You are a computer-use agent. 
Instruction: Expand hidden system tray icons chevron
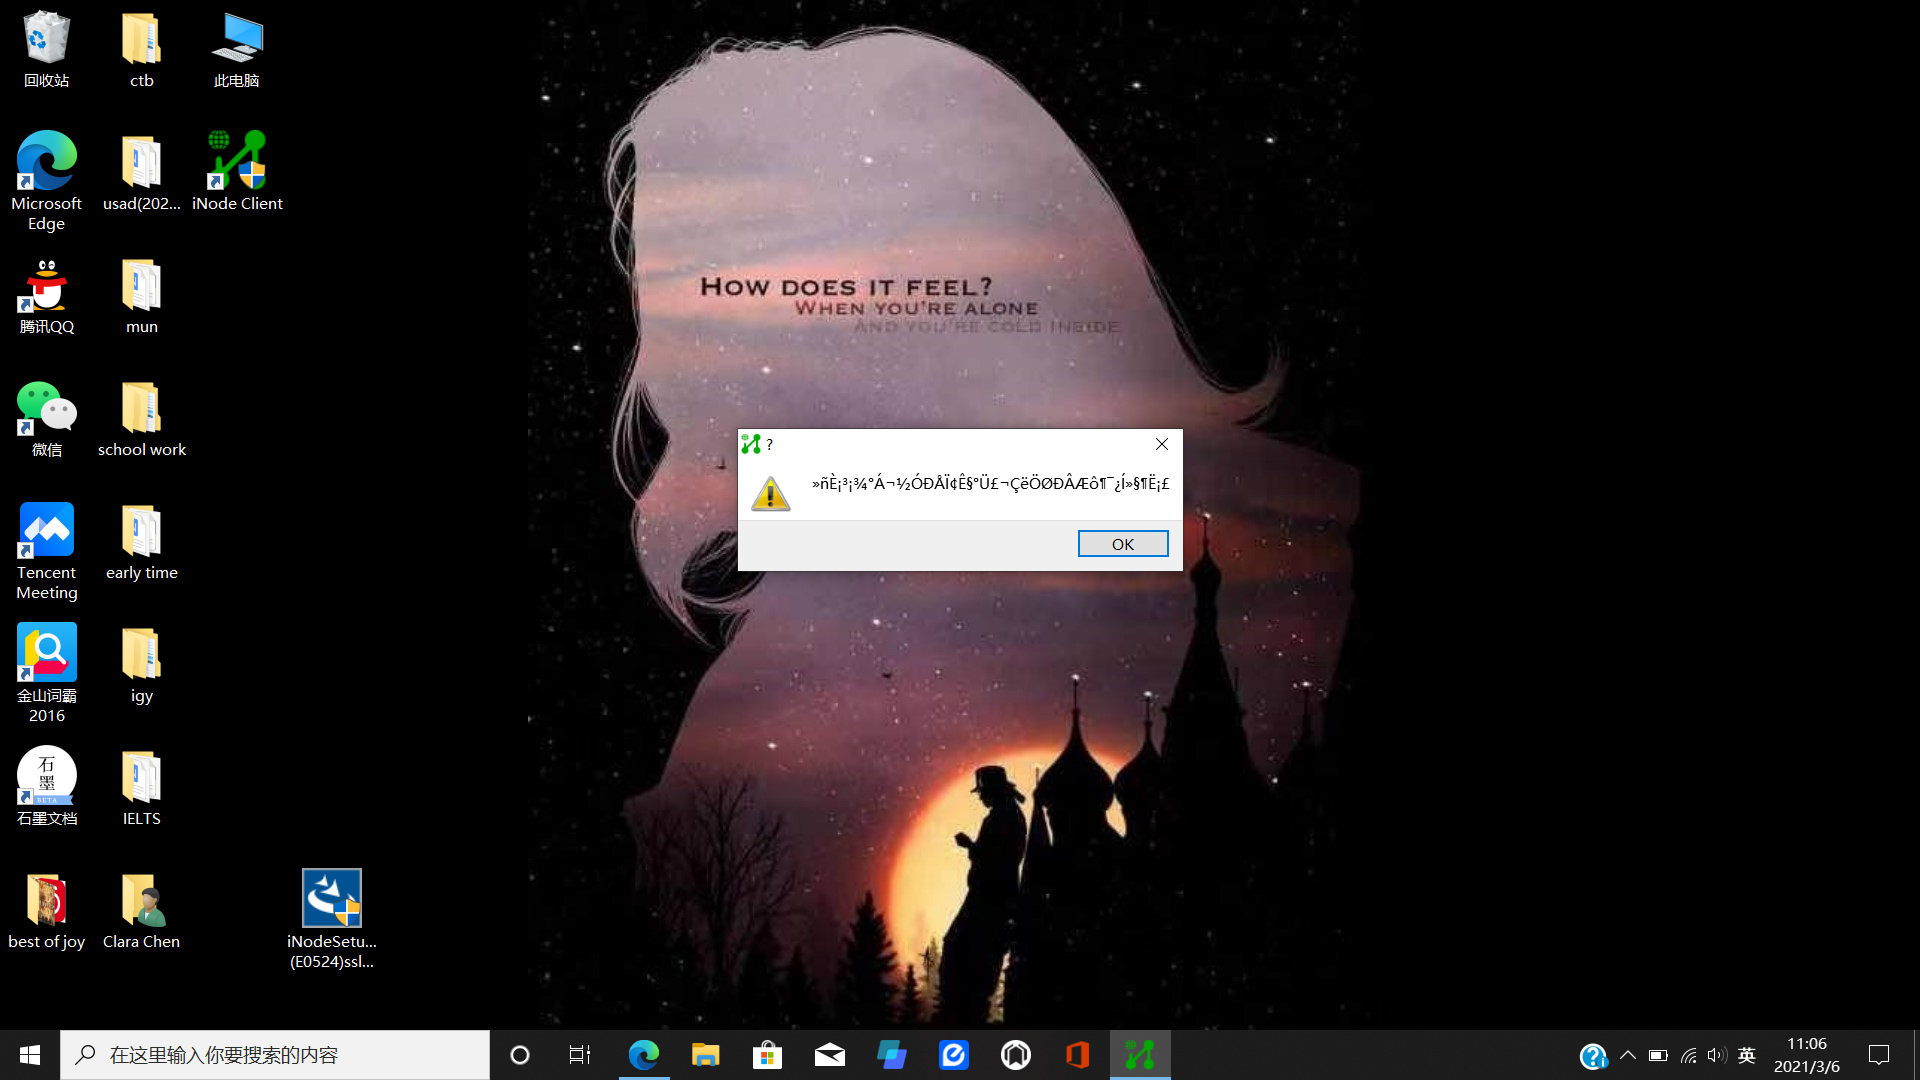(1627, 1055)
